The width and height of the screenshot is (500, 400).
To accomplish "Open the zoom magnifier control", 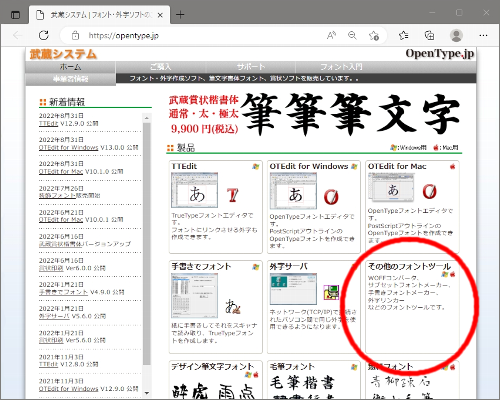I will pyautogui.click(x=352, y=35).
